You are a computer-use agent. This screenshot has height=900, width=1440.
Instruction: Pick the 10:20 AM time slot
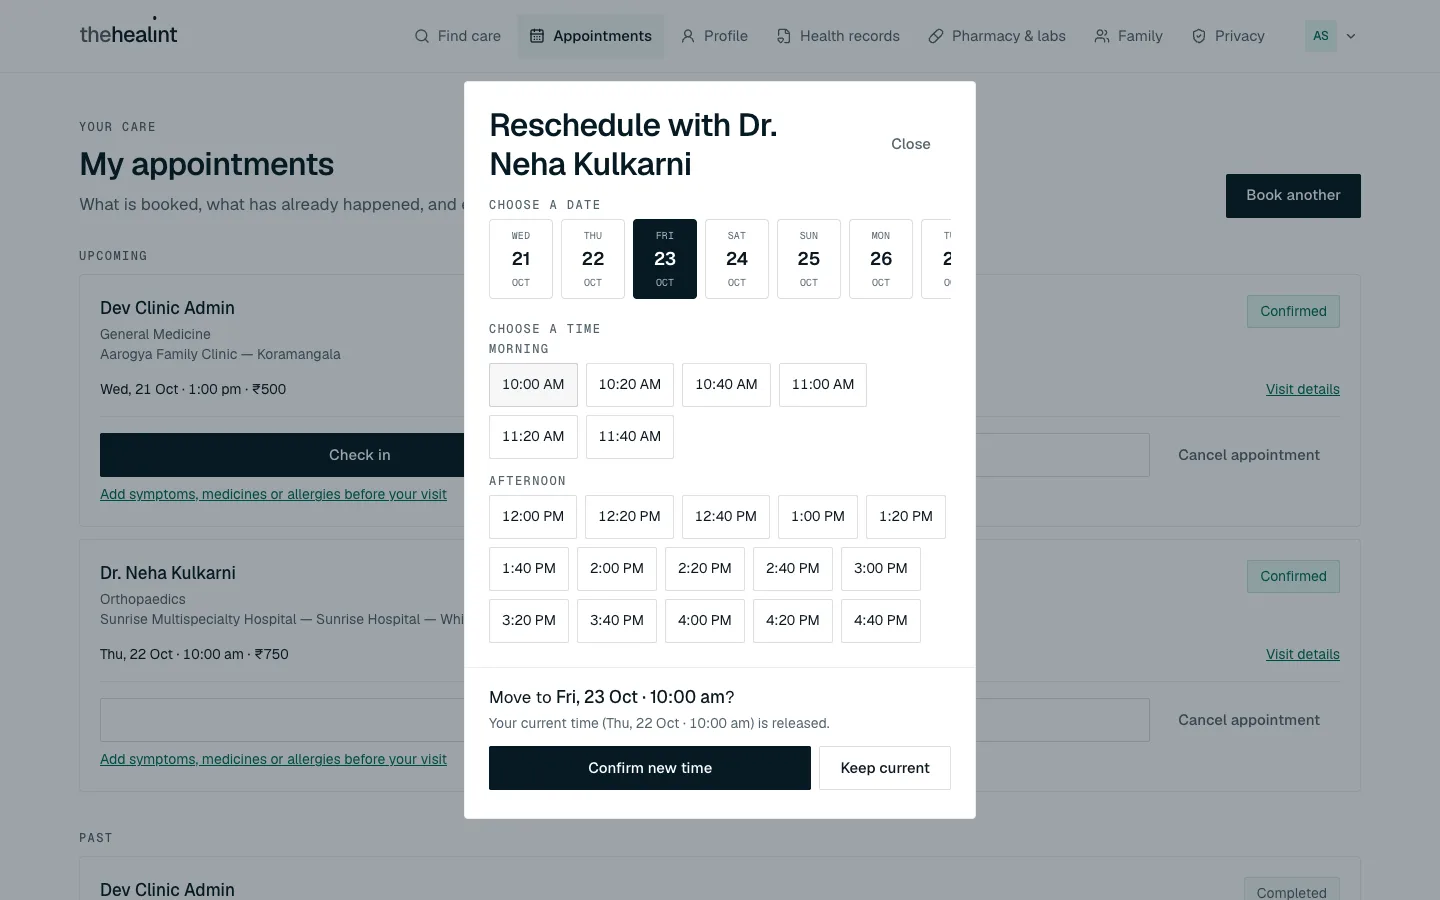630,385
